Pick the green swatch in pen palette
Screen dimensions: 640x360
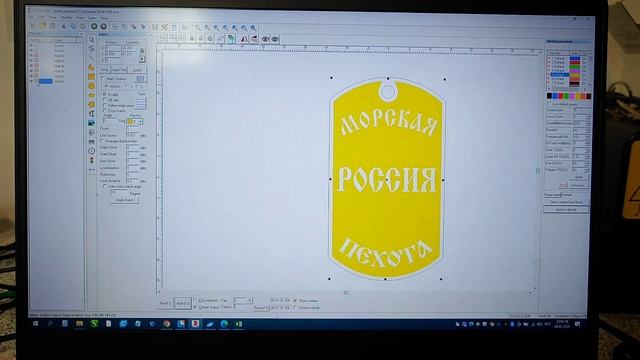coord(566,96)
